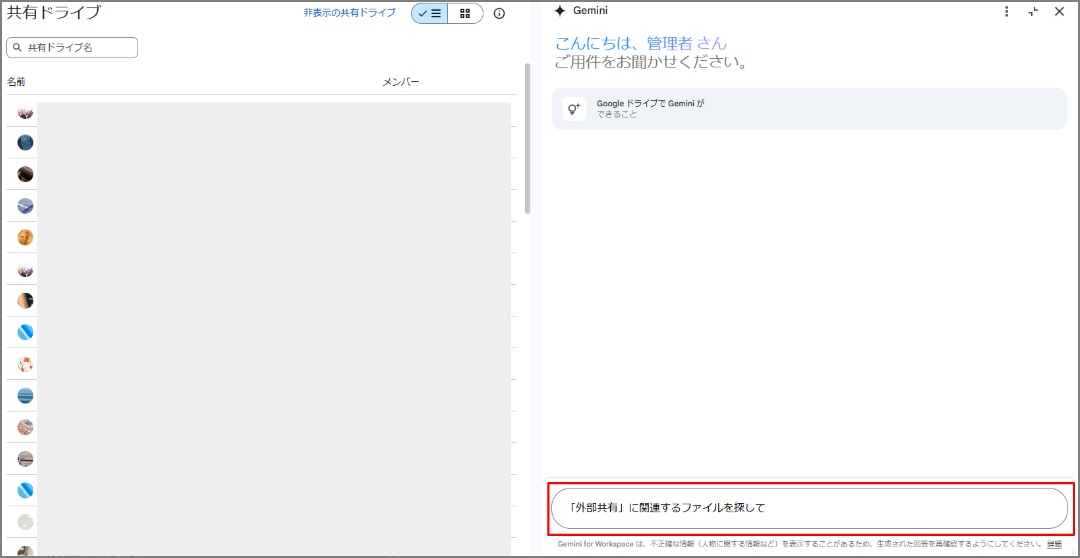Click the shared drives list scrollbar
Screen dimensions: 1080x558
(x=528, y=138)
